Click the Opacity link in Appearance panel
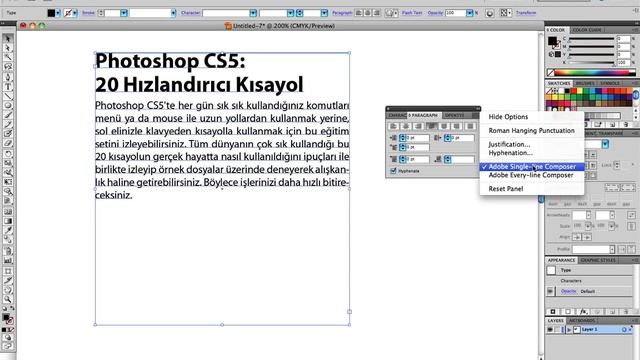 coord(568,291)
